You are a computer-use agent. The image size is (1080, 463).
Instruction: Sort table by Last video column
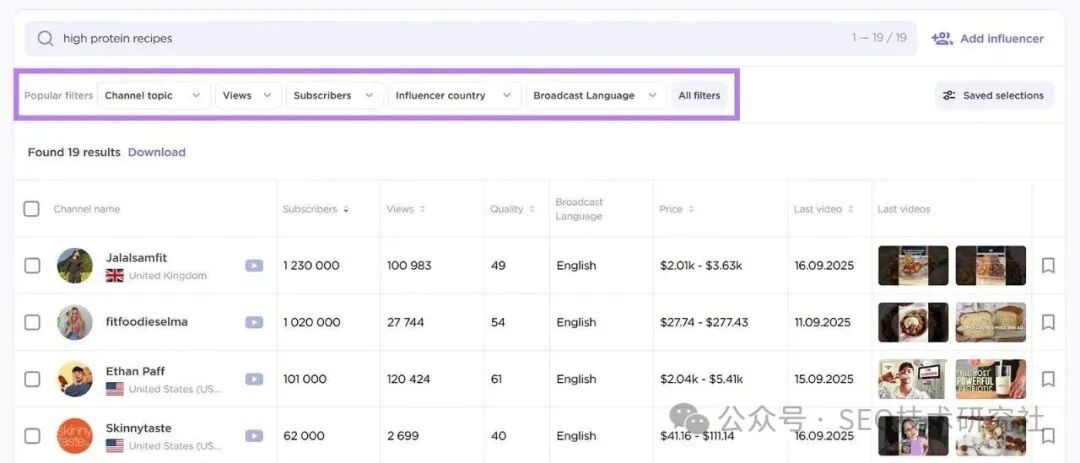(823, 209)
